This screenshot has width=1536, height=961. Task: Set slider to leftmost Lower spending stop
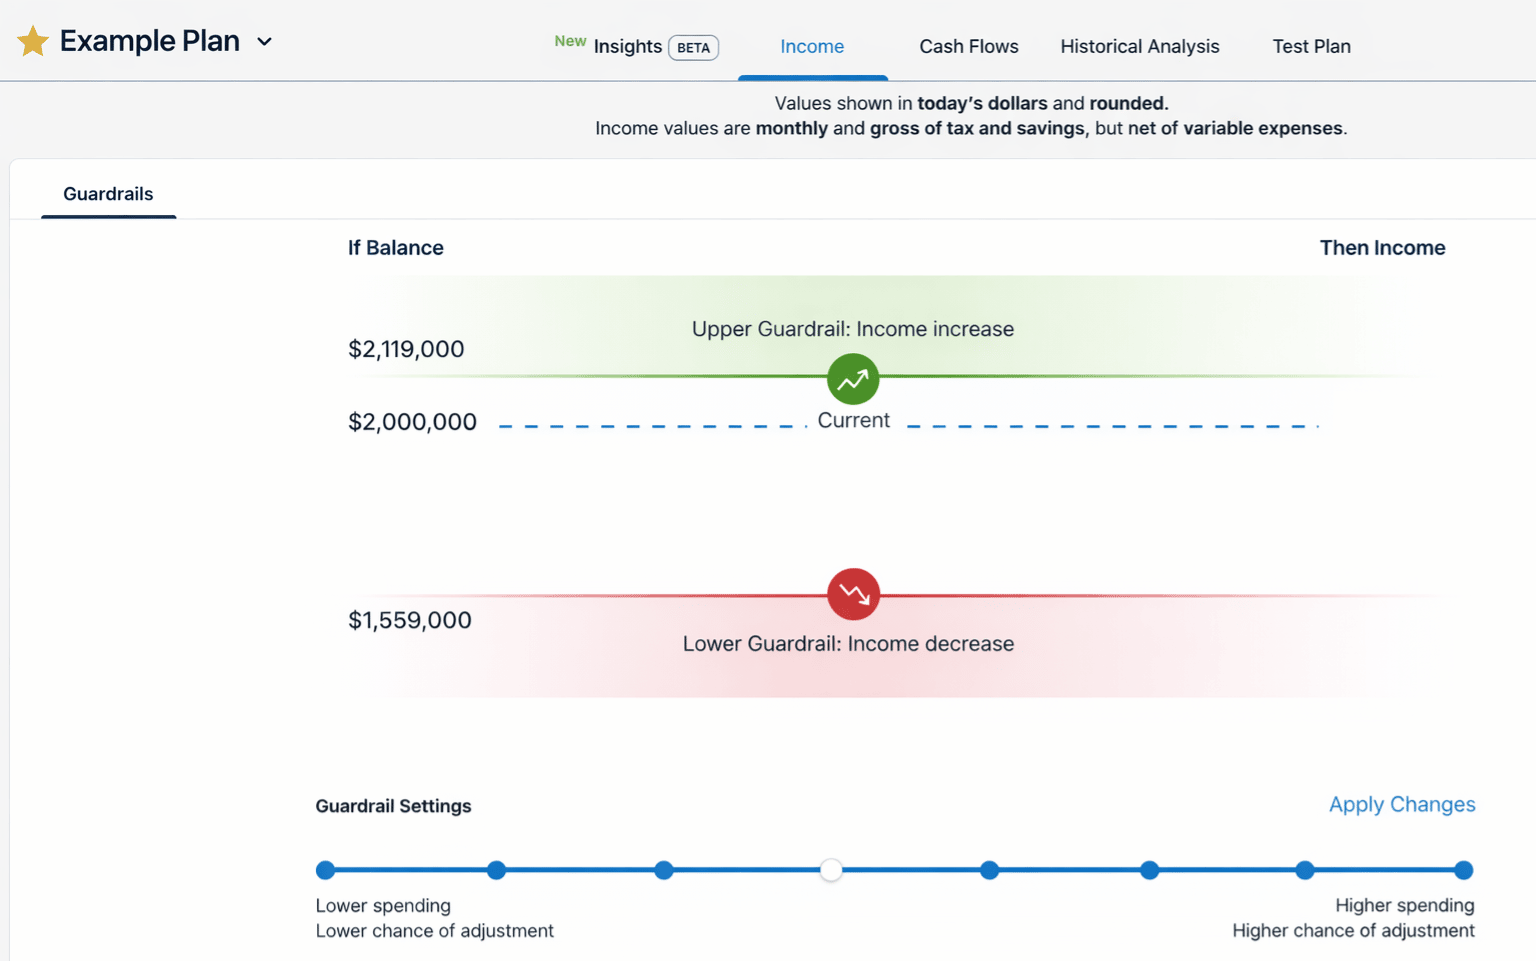325,870
